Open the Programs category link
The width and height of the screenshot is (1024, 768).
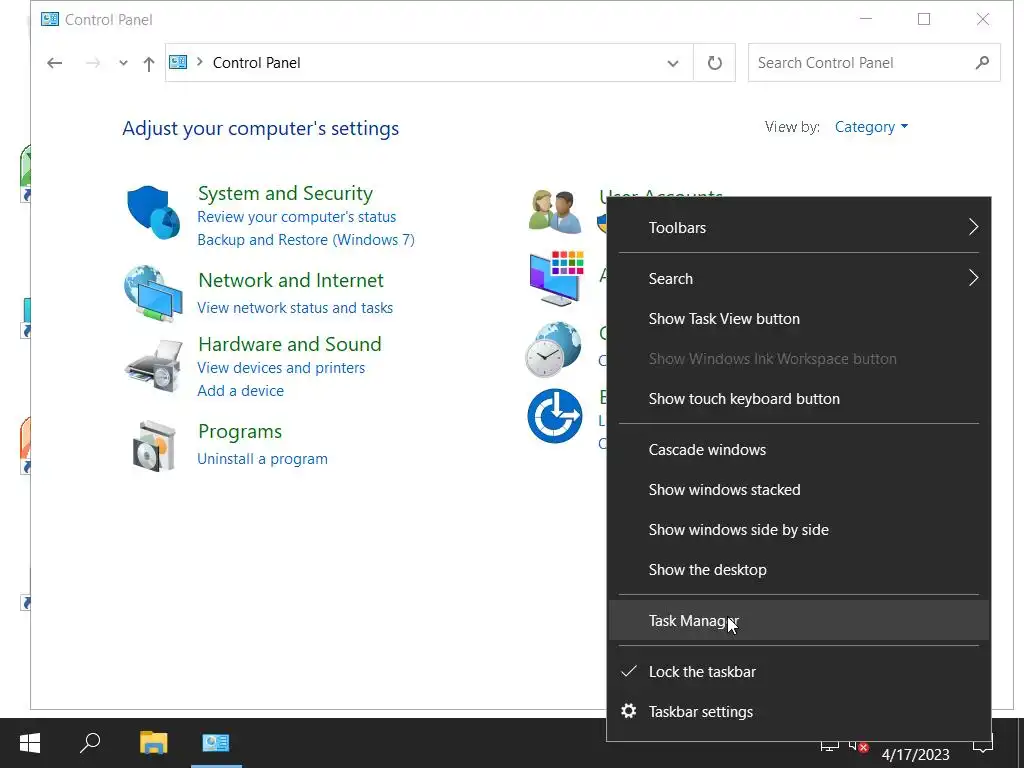(240, 432)
